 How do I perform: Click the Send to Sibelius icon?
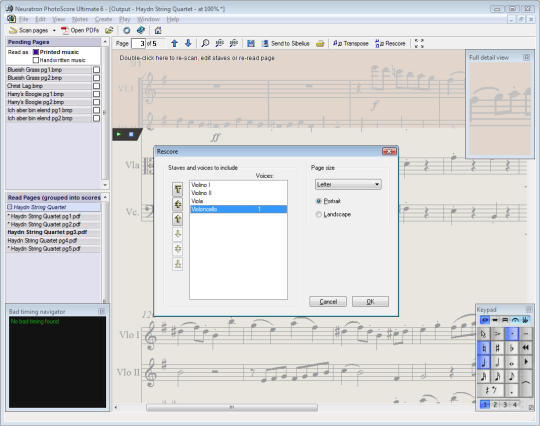[264, 43]
